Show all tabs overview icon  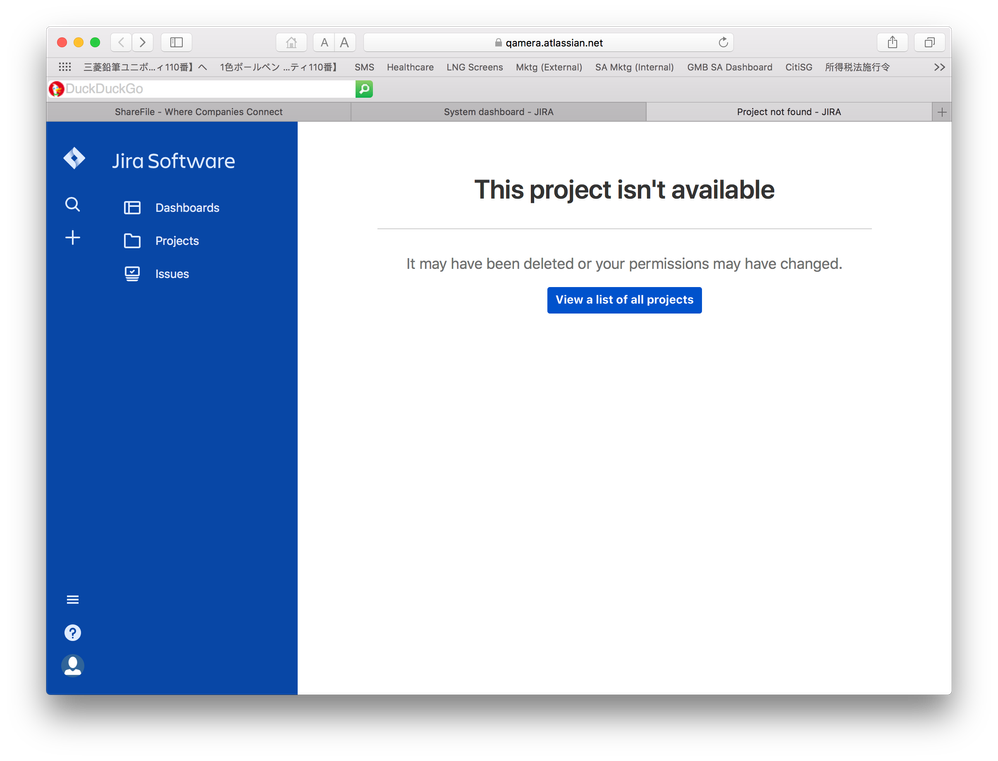[930, 43]
